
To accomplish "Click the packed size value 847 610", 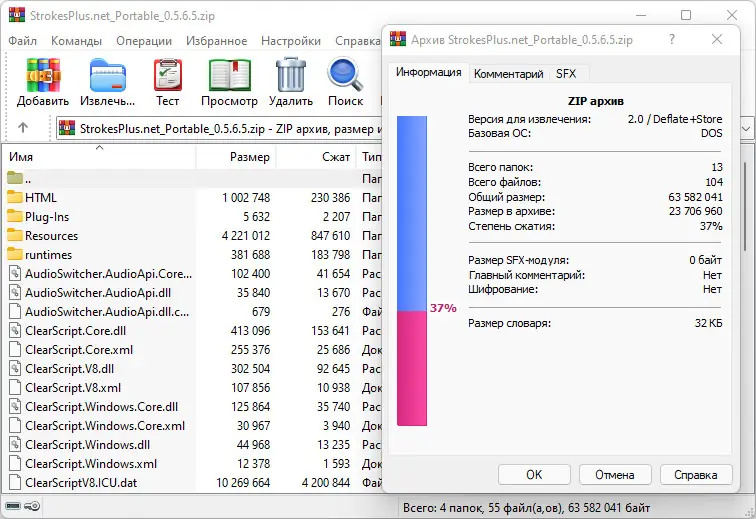I will [330, 235].
